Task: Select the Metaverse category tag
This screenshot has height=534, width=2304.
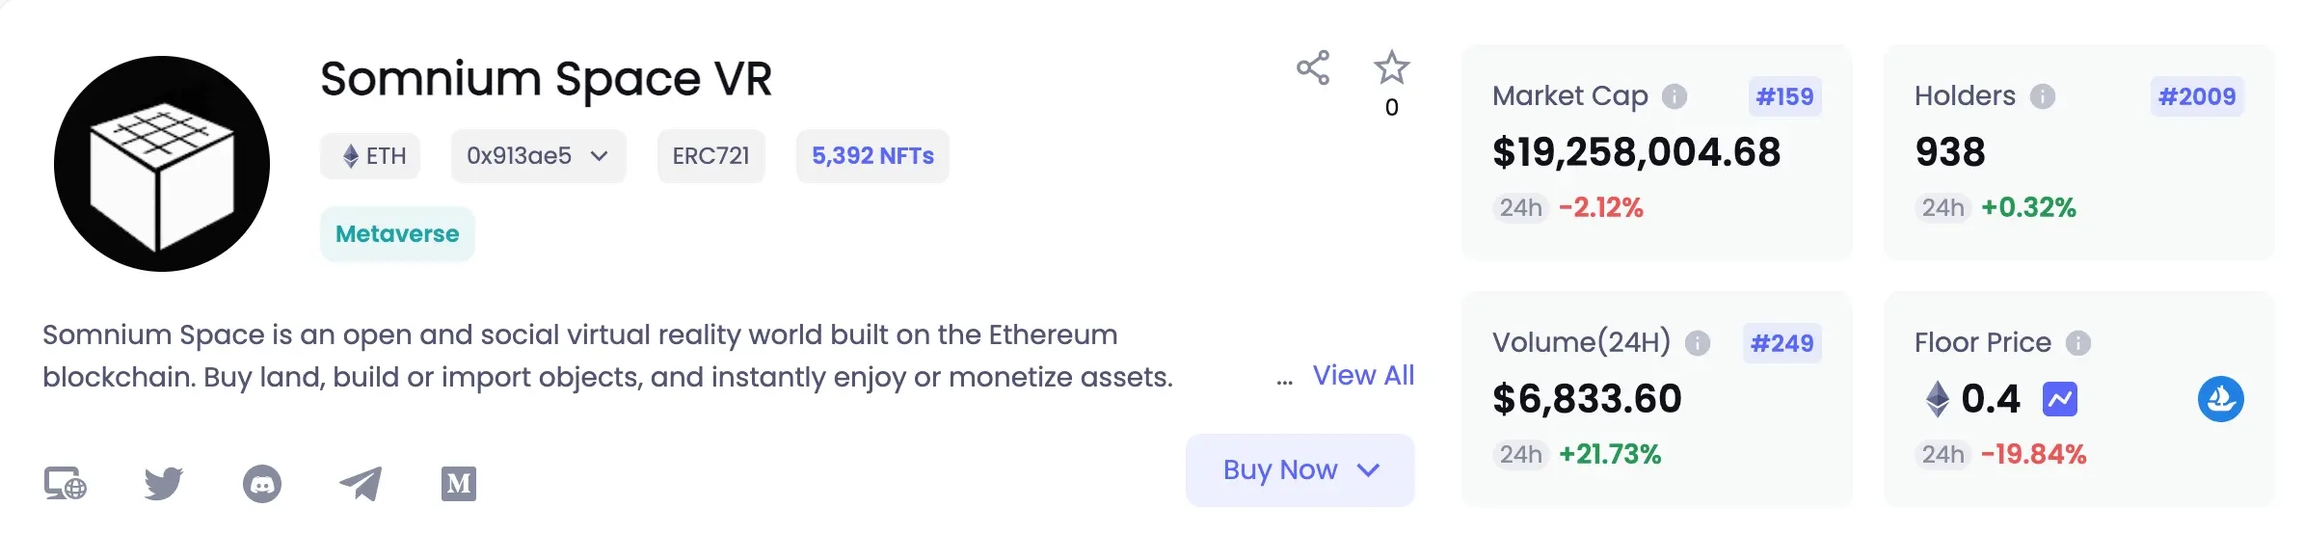Action: pos(397,234)
